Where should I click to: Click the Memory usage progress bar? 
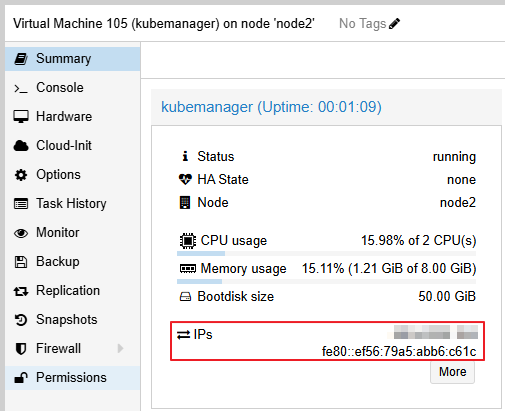326,282
